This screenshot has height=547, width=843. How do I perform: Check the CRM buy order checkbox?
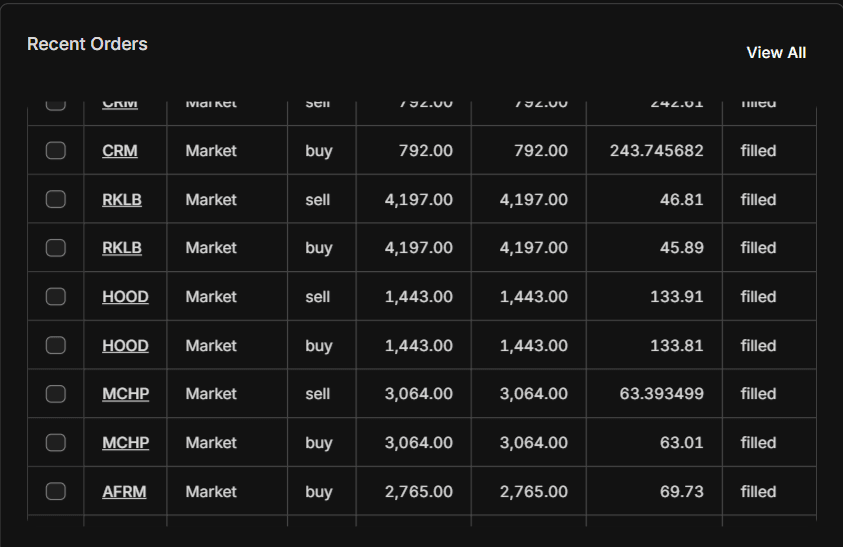(x=56, y=151)
